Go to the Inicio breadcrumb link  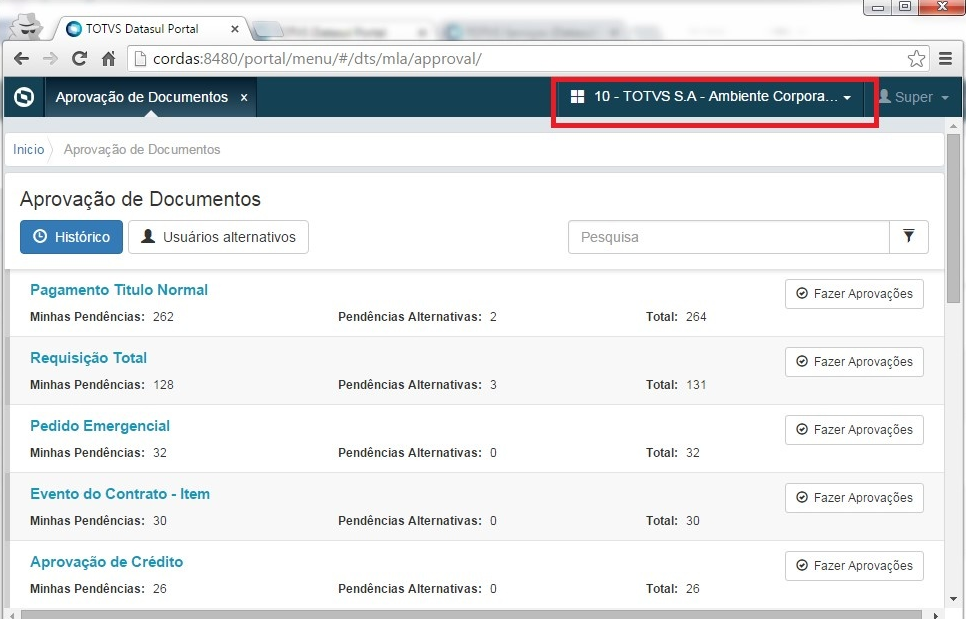coord(28,149)
